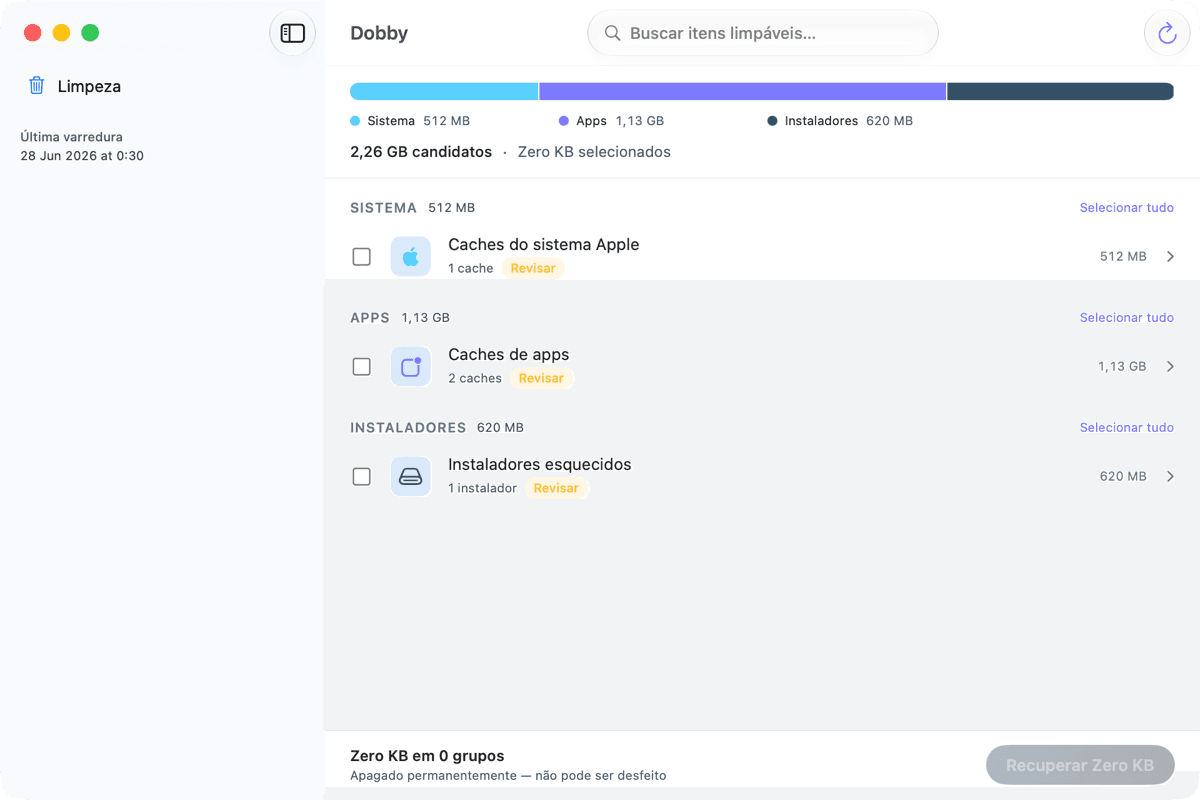Expand Caches do sistema Apple chevron
This screenshot has width=1200, height=800.
pyautogui.click(x=1170, y=257)
